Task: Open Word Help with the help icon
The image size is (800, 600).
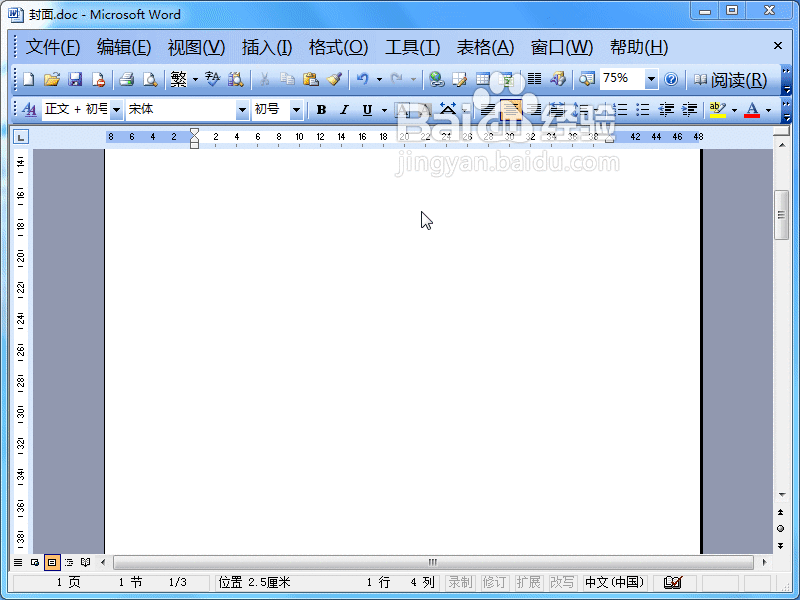Action: point(670,79)
